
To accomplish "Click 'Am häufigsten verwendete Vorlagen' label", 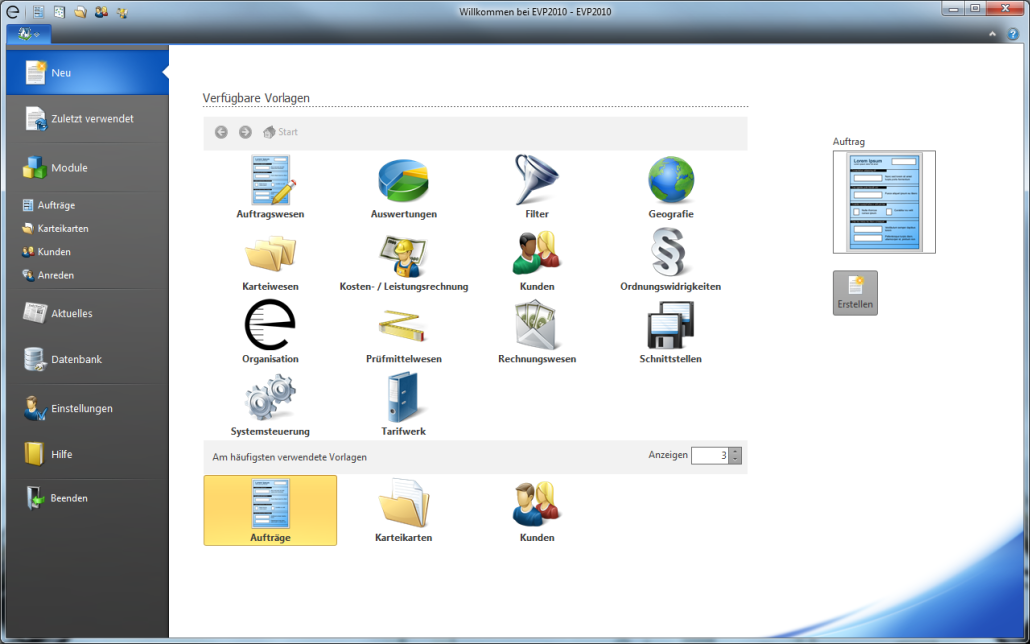I will point(290,457).
